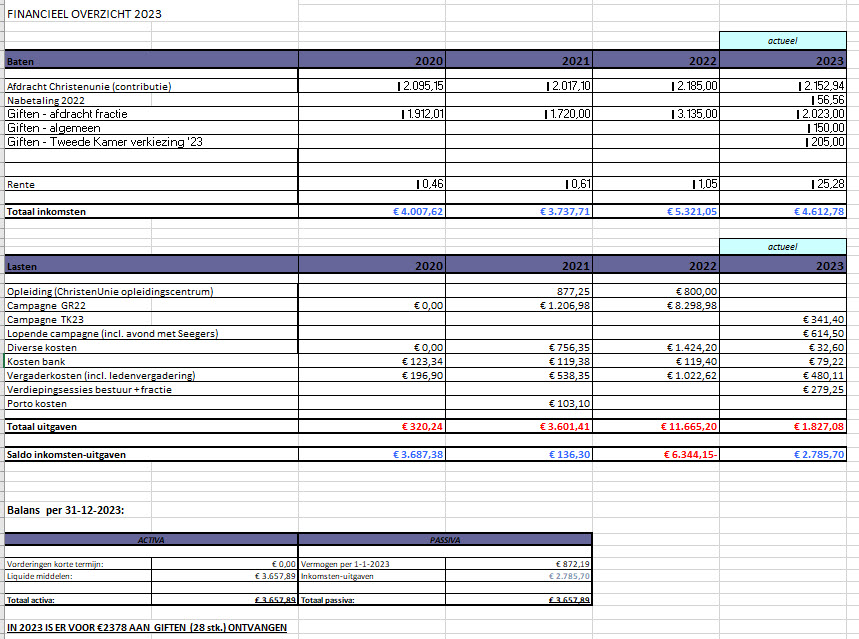Click 'Verdiepingsessies bestuur + fractie' label

click(x=89, y=390)
